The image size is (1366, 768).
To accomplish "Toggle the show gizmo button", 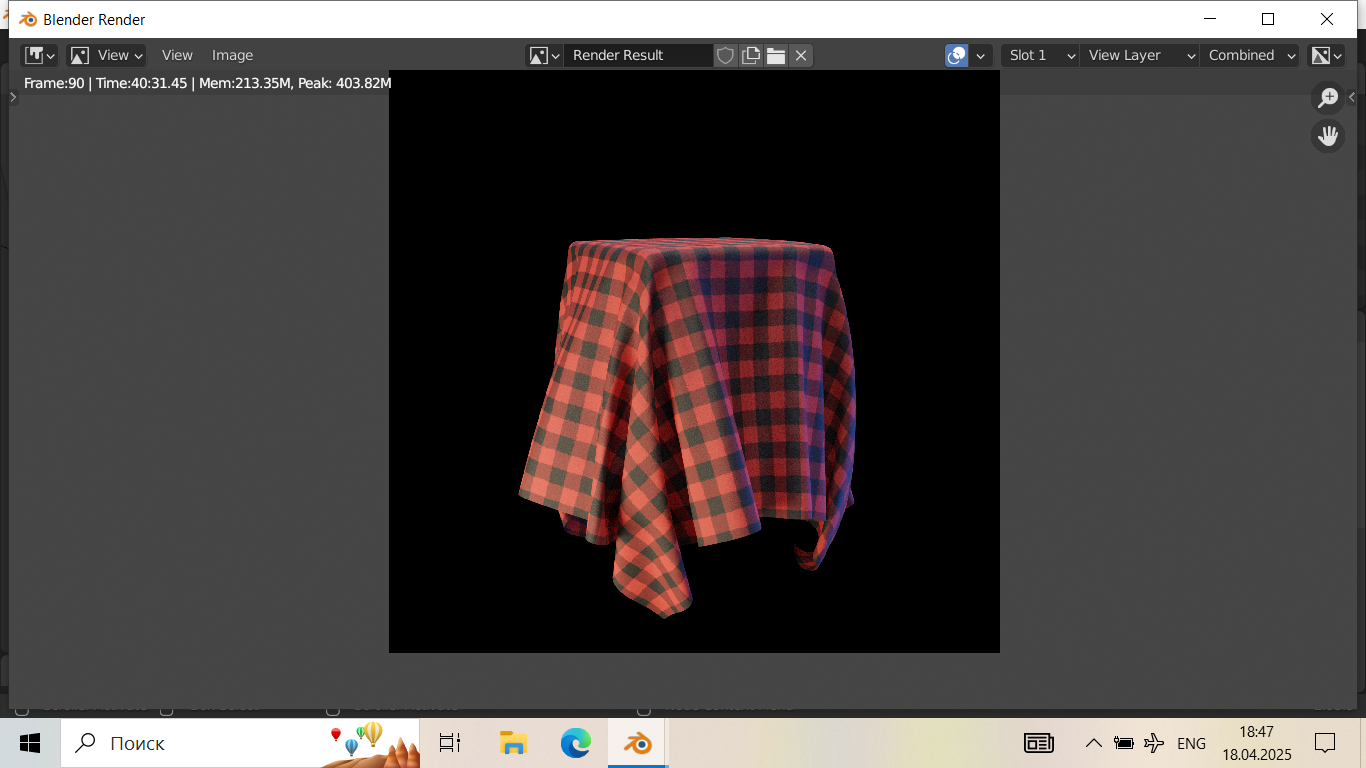I will pos(956,56).
